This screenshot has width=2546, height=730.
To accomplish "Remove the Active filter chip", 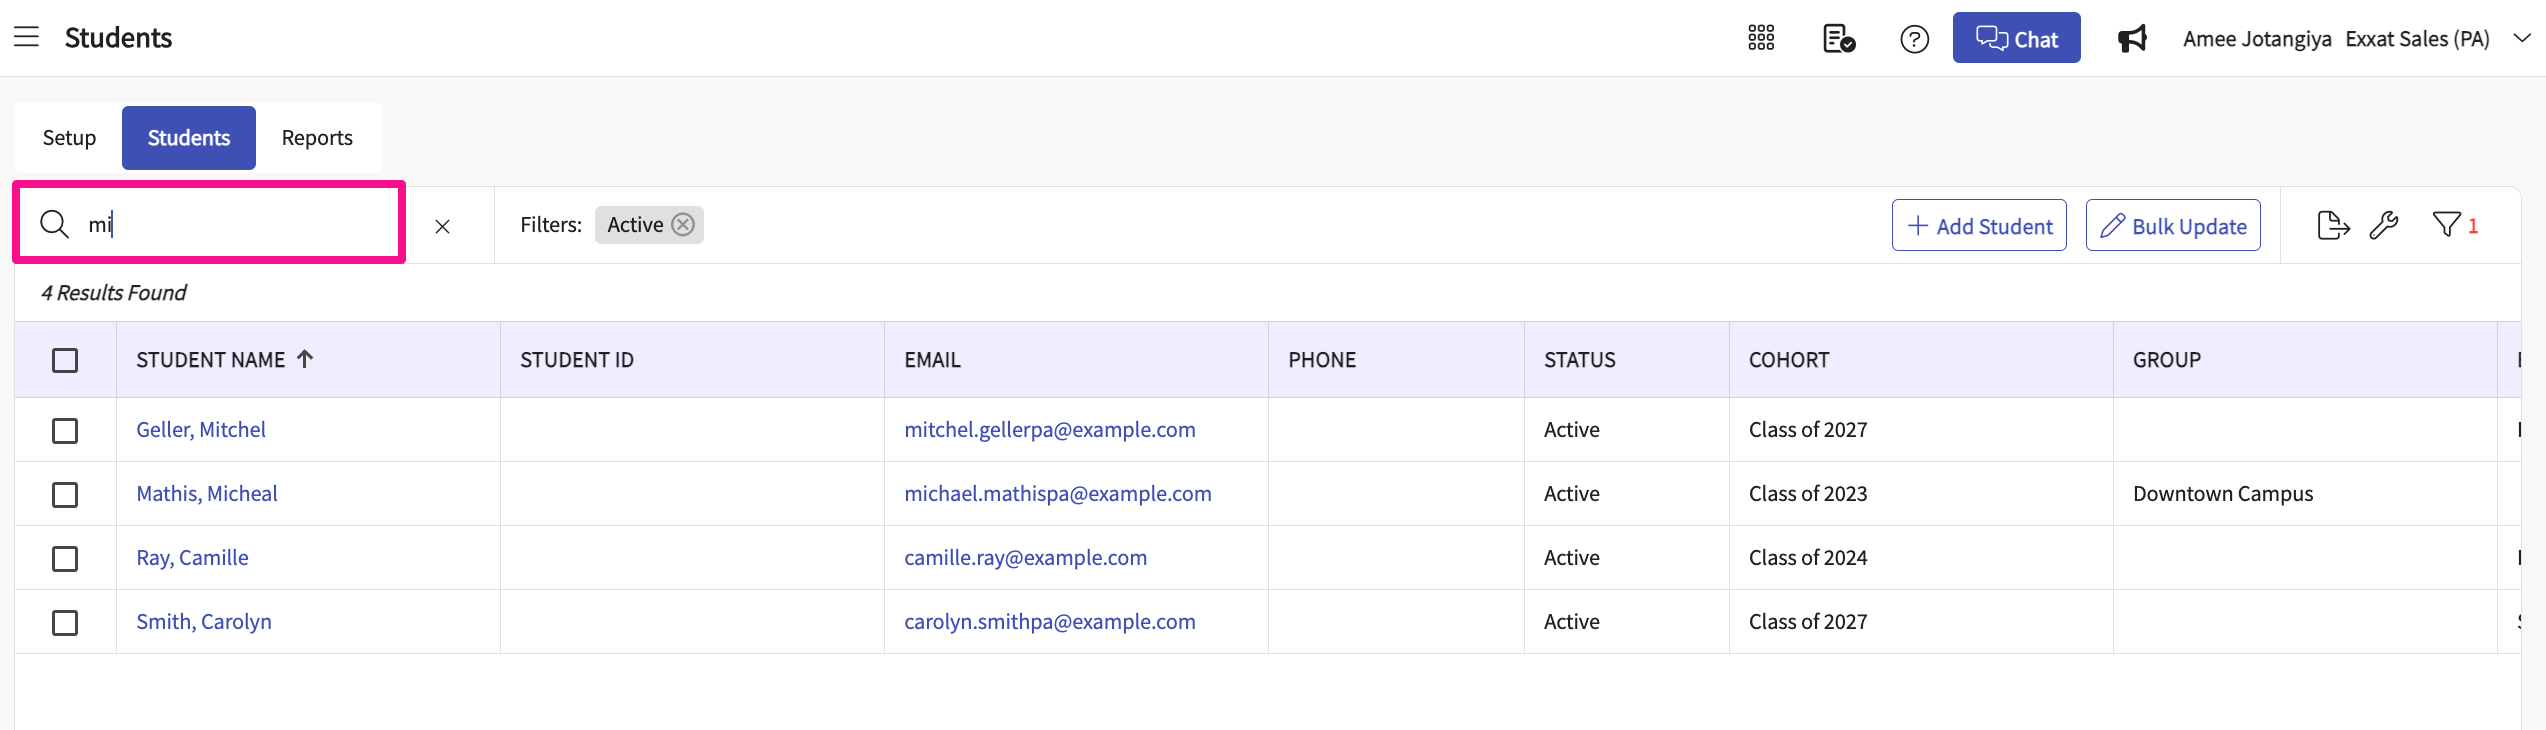I will 683,225.
